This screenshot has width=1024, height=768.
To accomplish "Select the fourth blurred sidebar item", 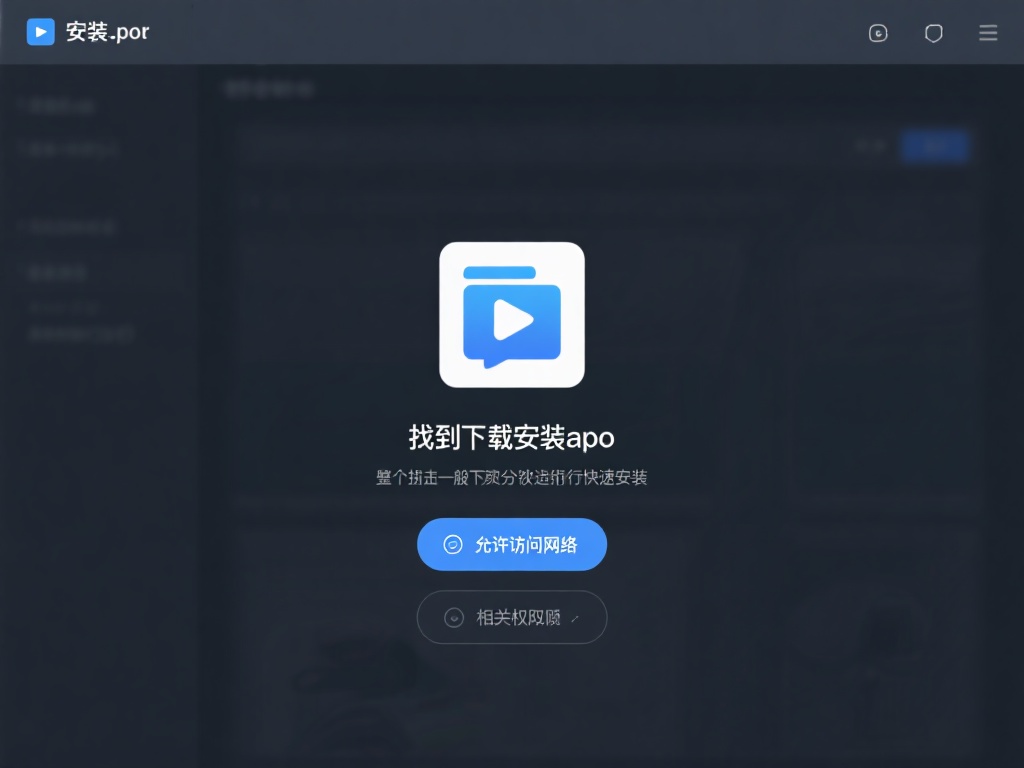I will pyautogui.click(x=58, y=272).
